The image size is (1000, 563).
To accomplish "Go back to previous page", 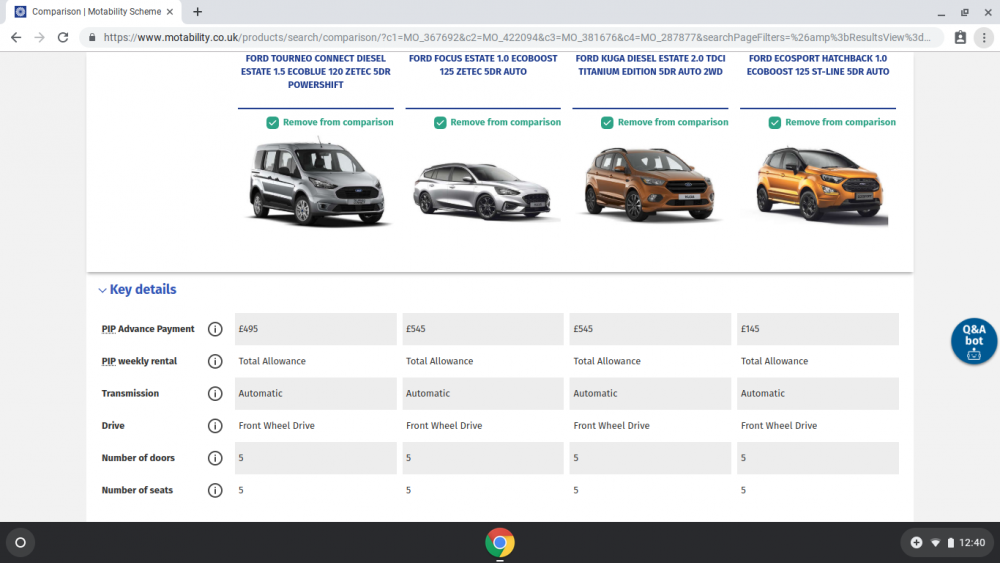I will [16, 38].
